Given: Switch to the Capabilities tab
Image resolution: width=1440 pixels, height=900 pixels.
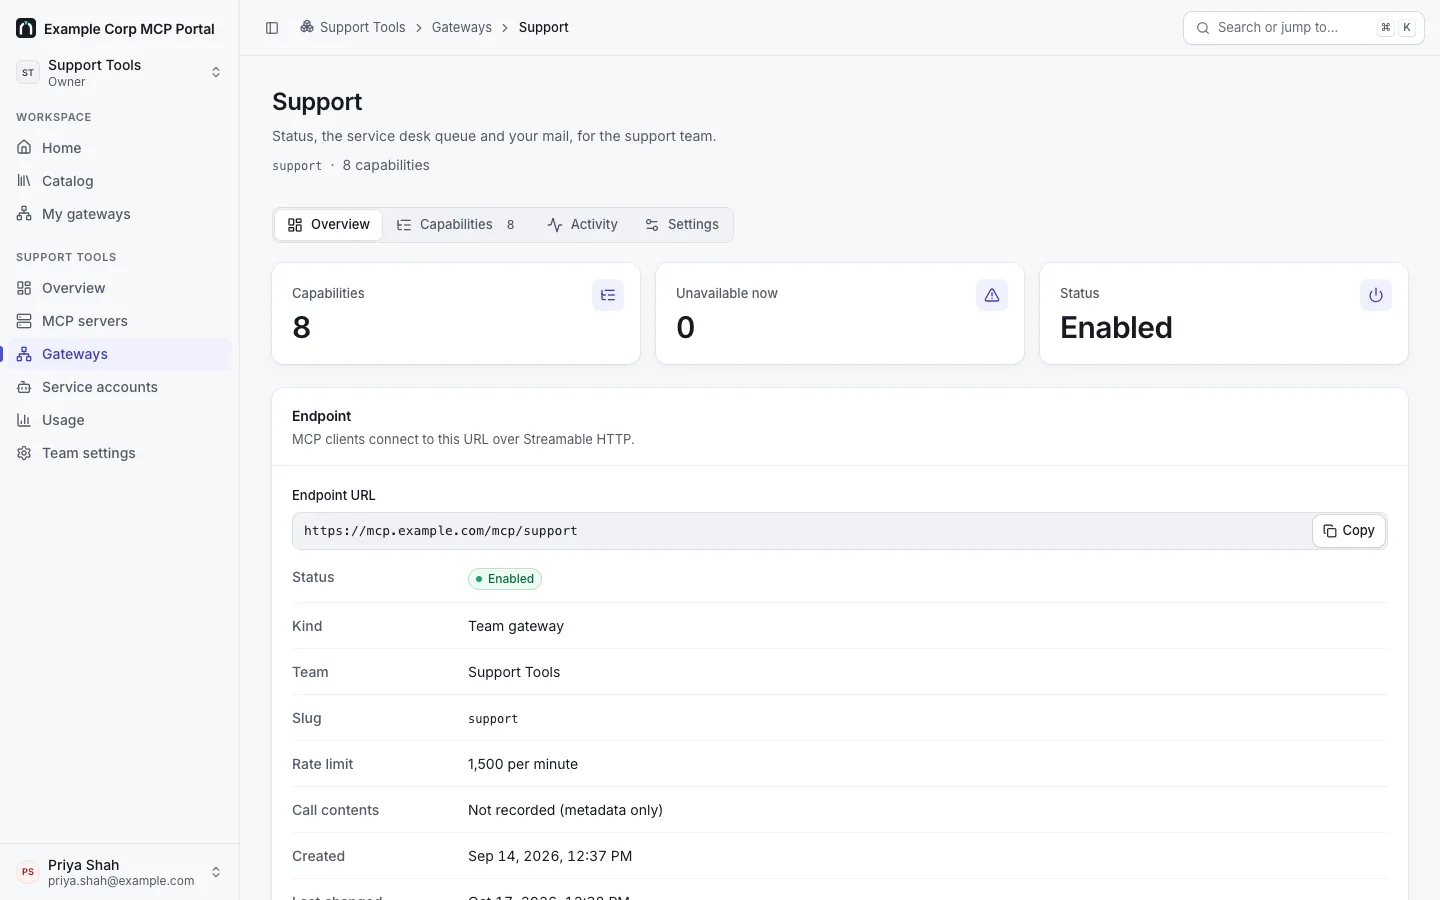Looking at the screenshot, I should 456,225.
